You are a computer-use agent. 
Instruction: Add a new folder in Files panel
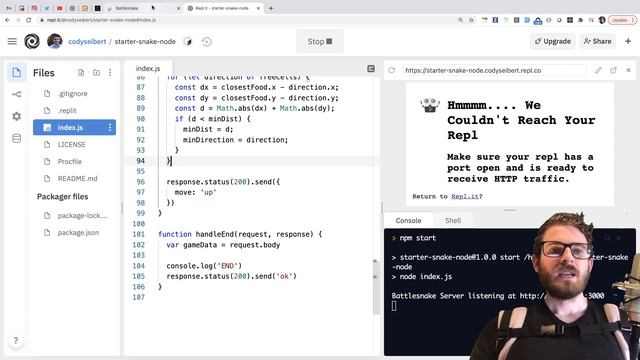tap(96, 73)
